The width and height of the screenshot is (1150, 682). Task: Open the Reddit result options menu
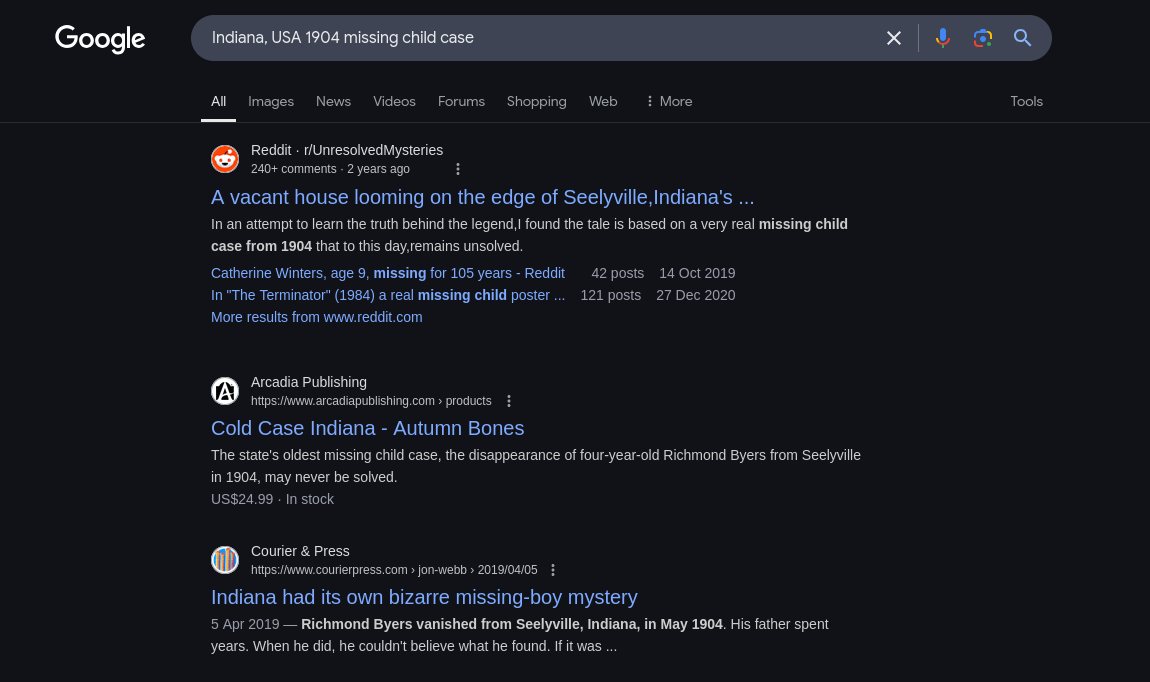tap(458, 169)
